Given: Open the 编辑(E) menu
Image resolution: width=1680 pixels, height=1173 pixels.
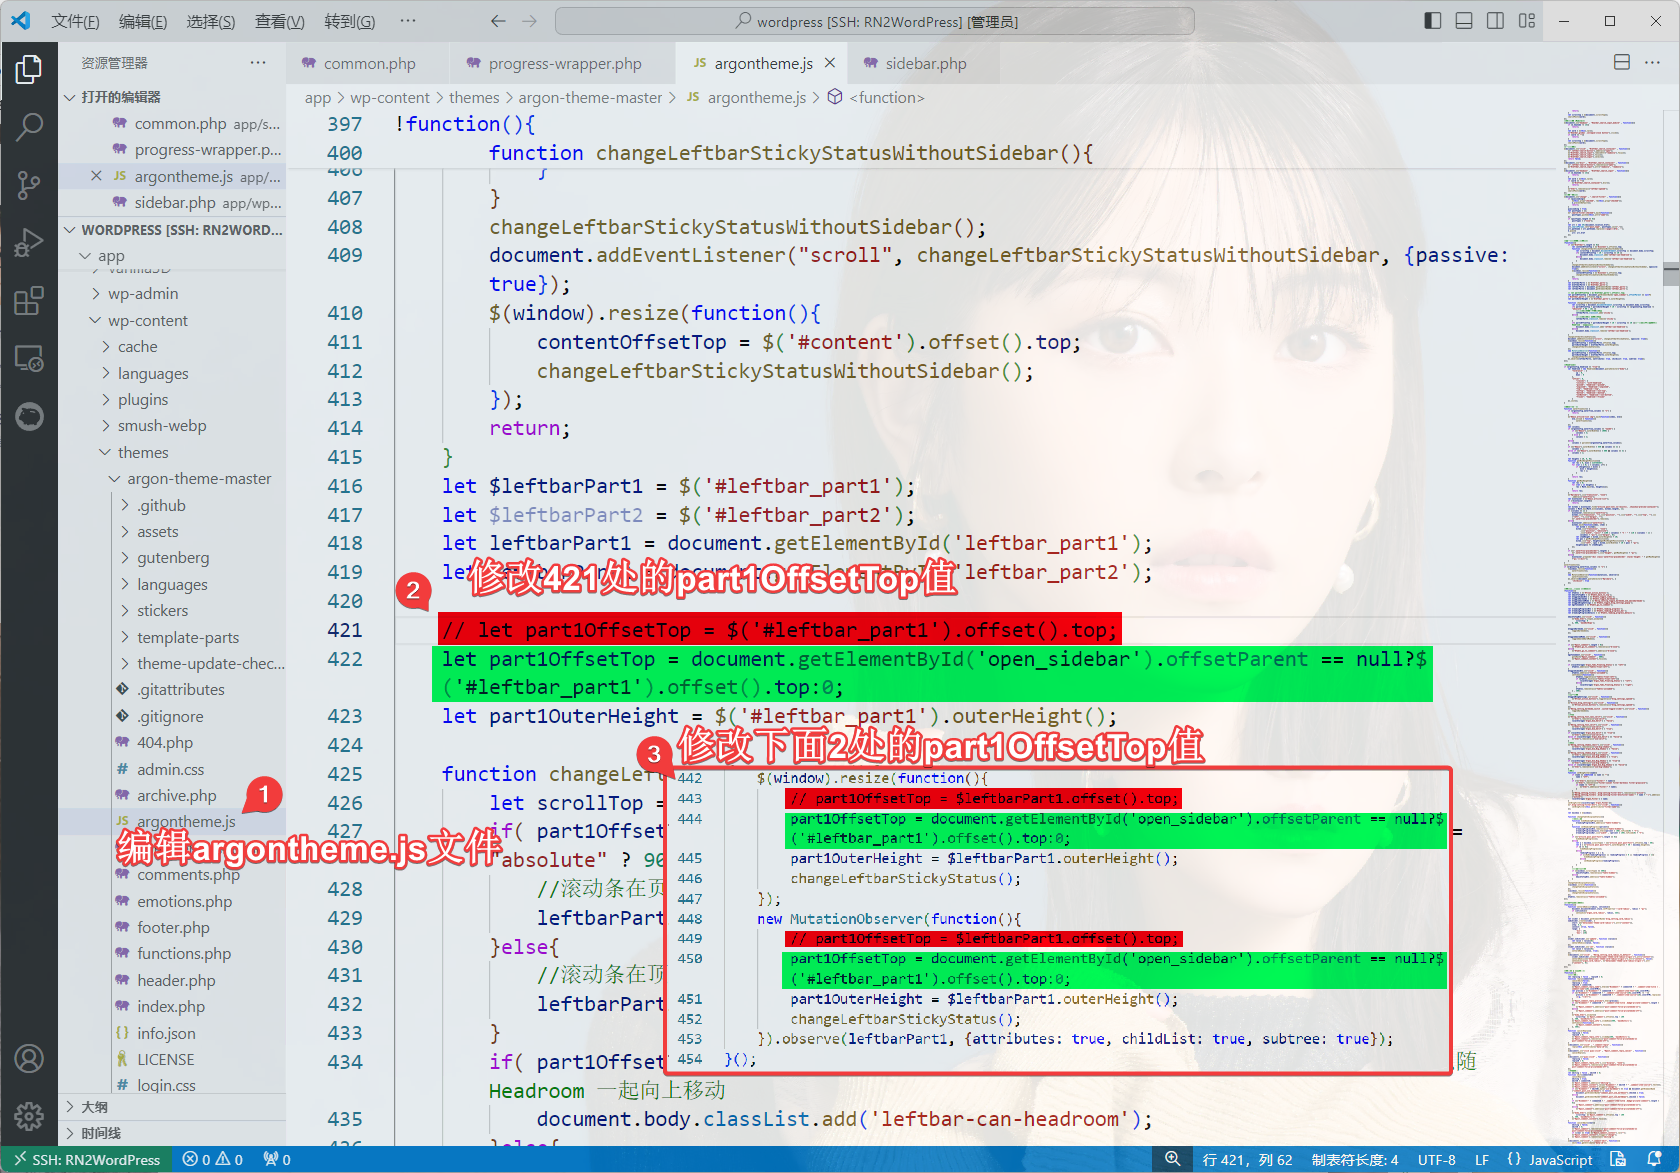Looking at the screenshot, I should tap(143, 21).
